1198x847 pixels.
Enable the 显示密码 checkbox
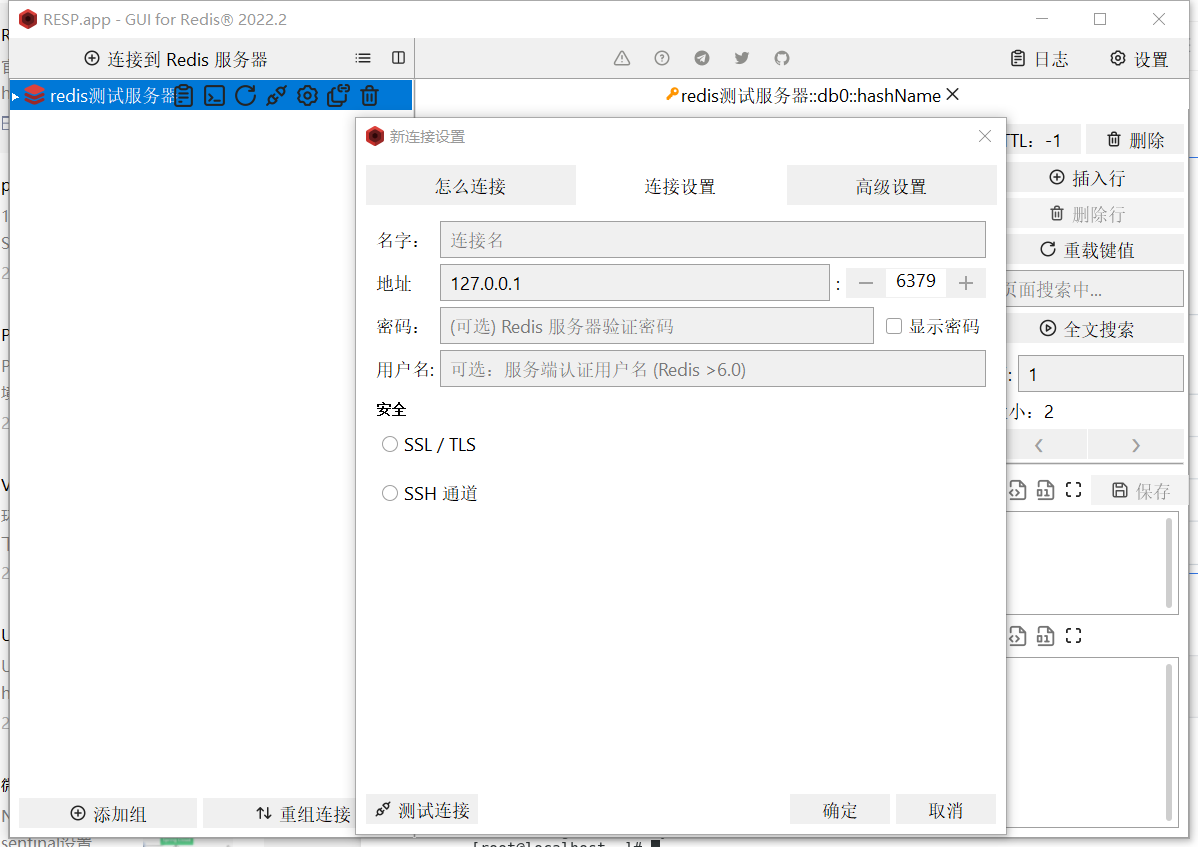(894, 326)
